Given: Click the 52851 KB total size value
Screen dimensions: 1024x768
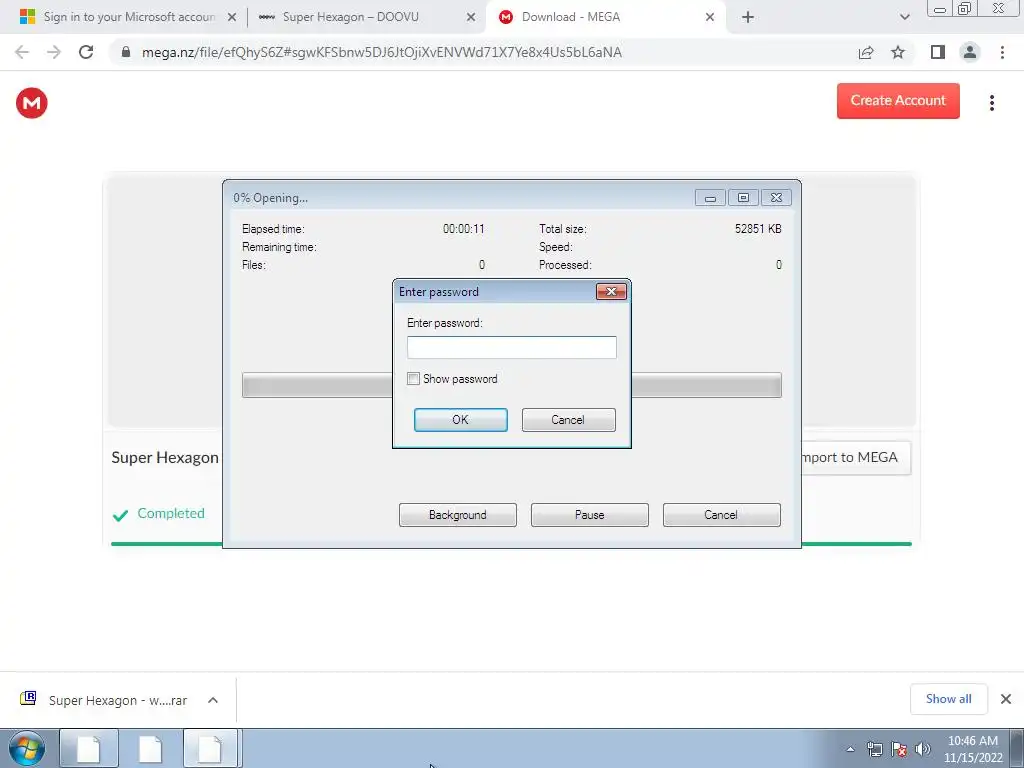Looking at the screenshot, I should tap(758, 229).
